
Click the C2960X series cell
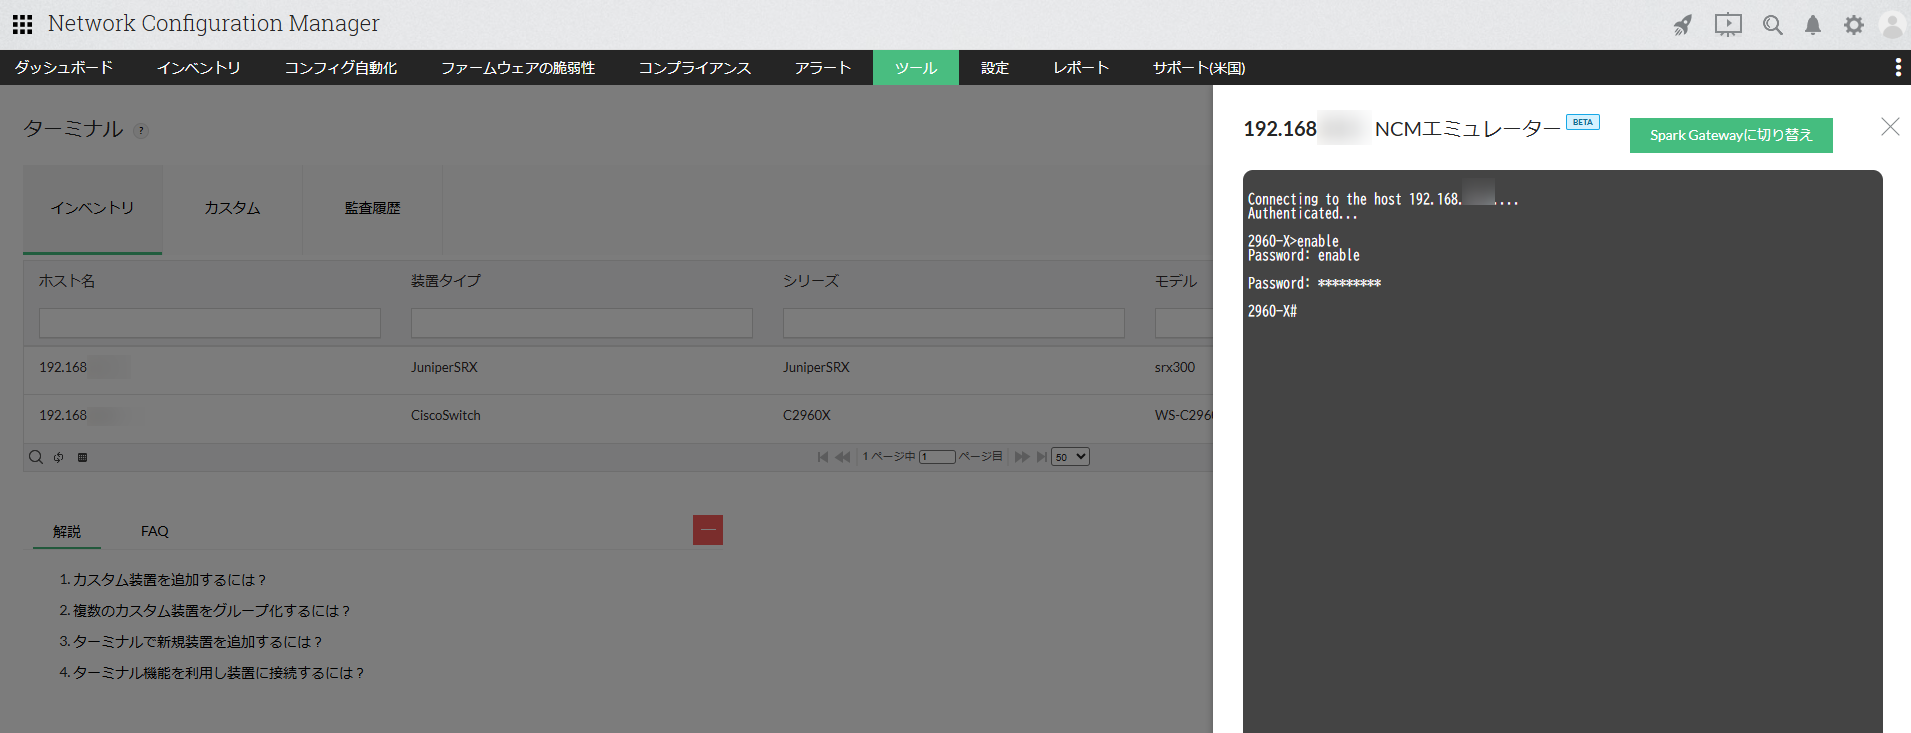807,415
